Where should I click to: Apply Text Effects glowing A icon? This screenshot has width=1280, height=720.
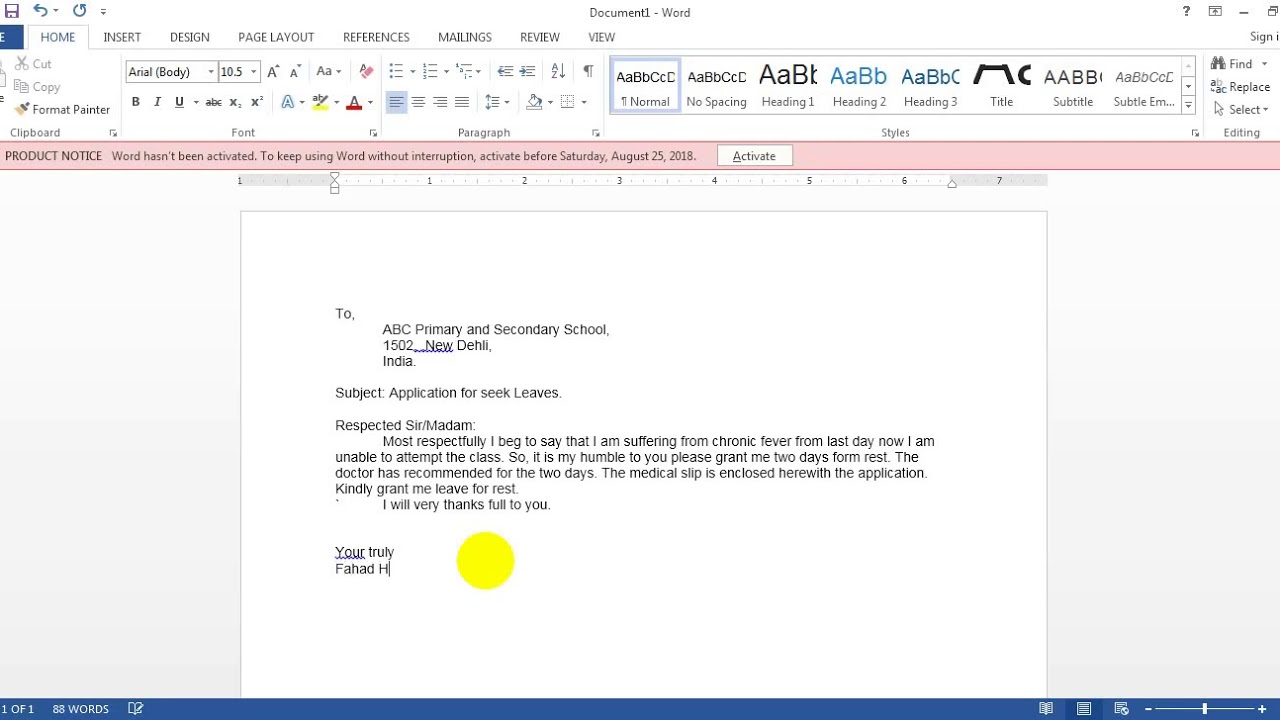288,102
